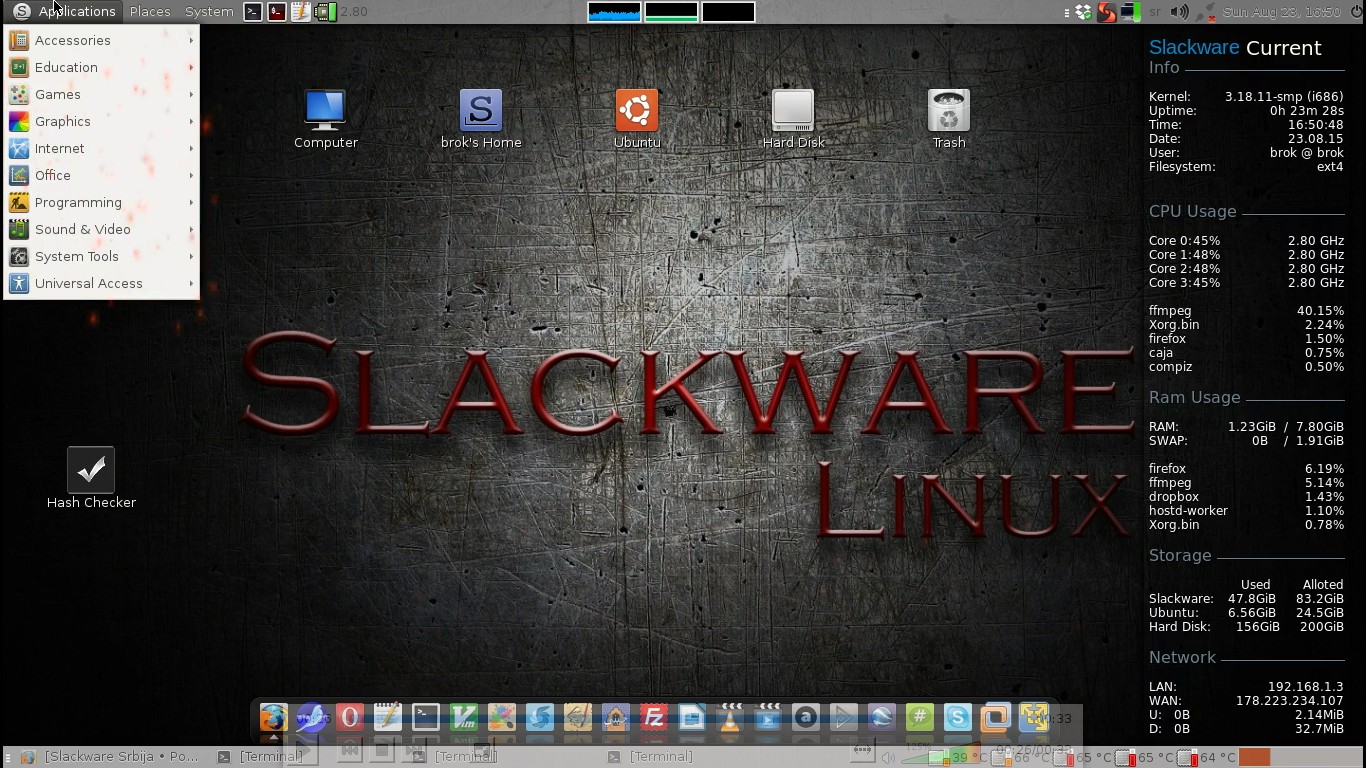Open FileZilla in the dock
Screen dimensions: 1366x768
(x=653, y=717)
